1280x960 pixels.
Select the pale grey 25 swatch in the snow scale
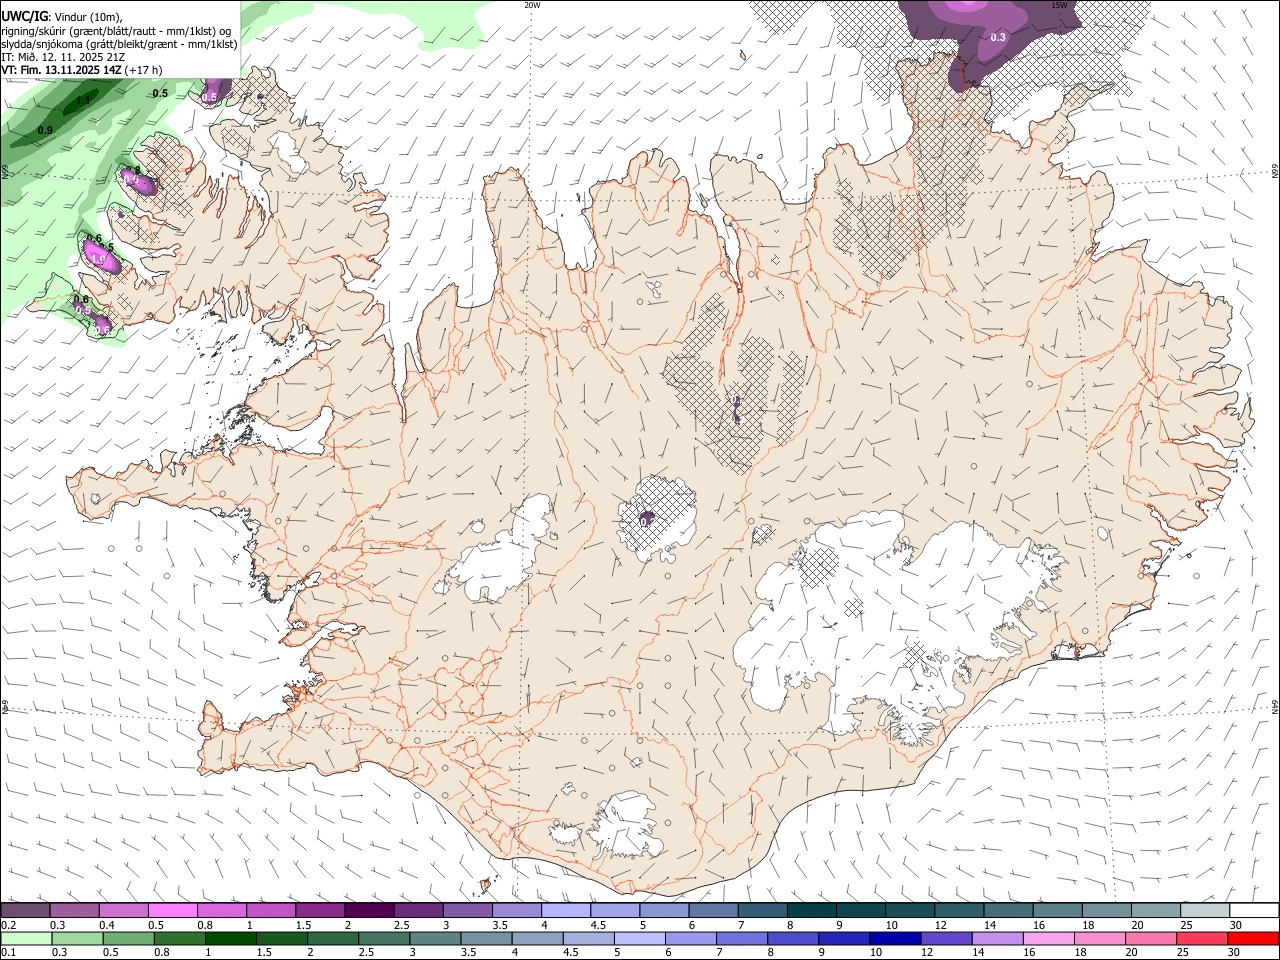pyautogui.click(x=1205, y=911)
